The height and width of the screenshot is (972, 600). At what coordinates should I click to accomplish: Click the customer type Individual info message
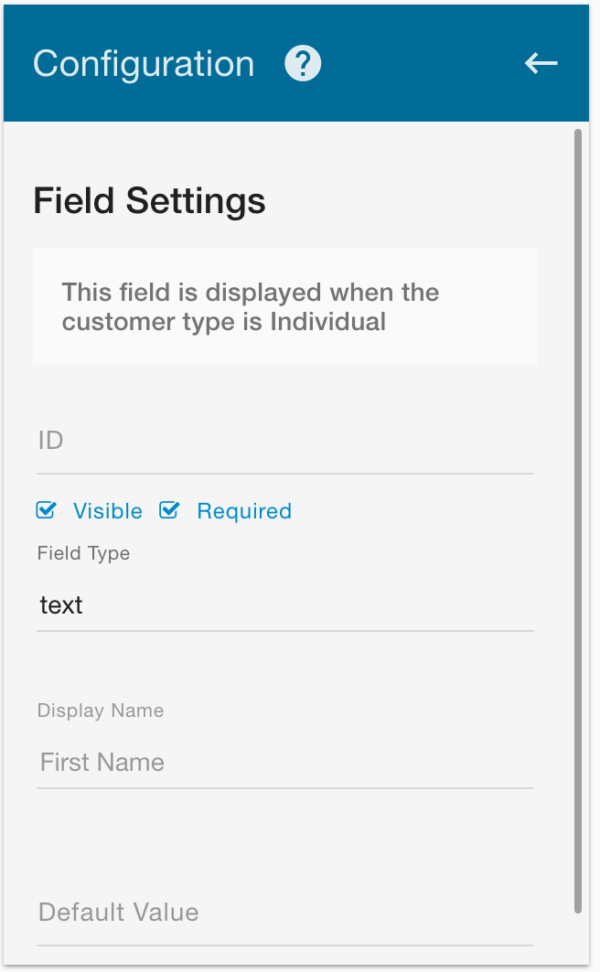pos(285,307)
